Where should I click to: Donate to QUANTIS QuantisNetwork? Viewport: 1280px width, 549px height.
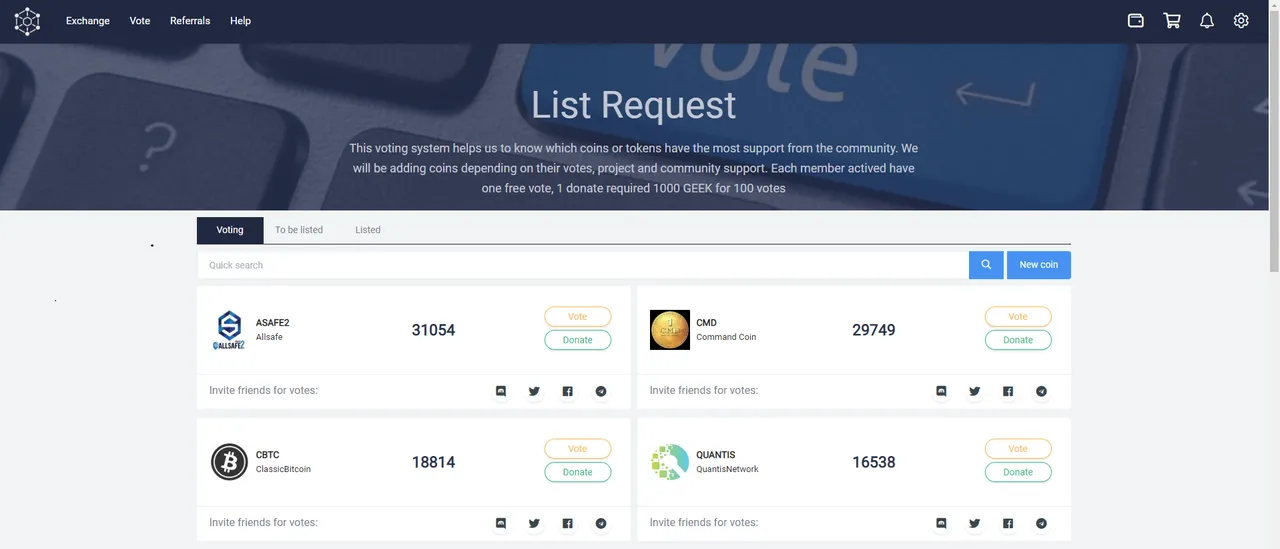pyautogui.click(x=1018, y=472)
